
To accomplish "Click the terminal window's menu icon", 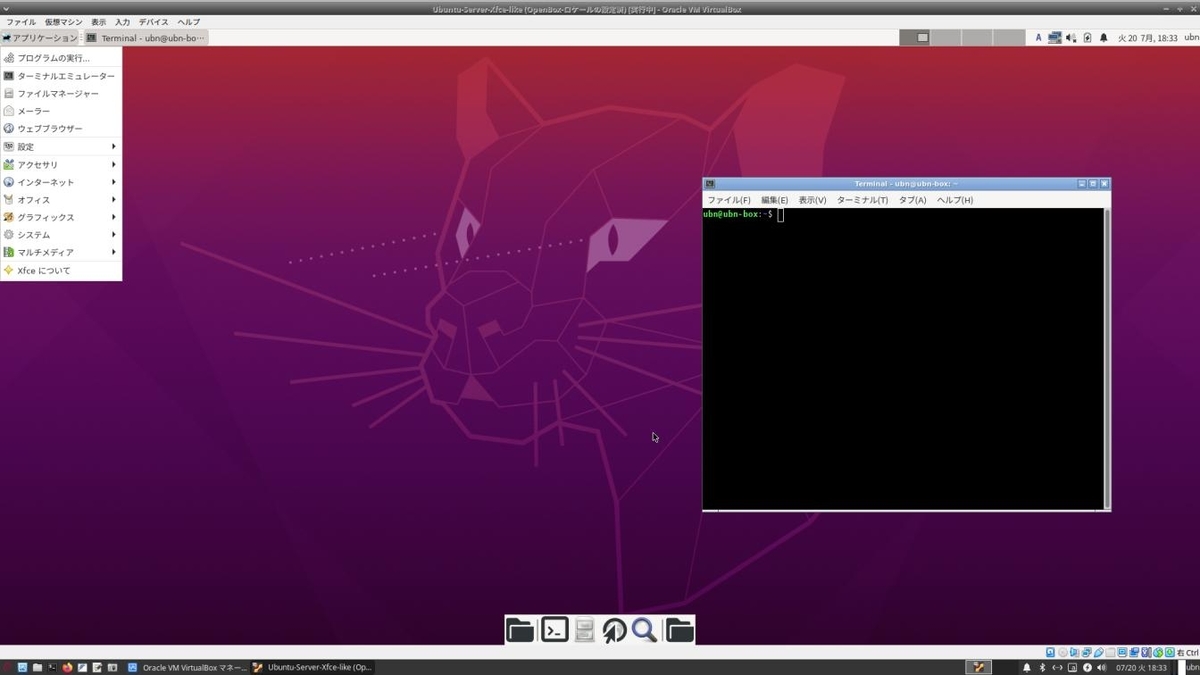I will coord(710,184).
